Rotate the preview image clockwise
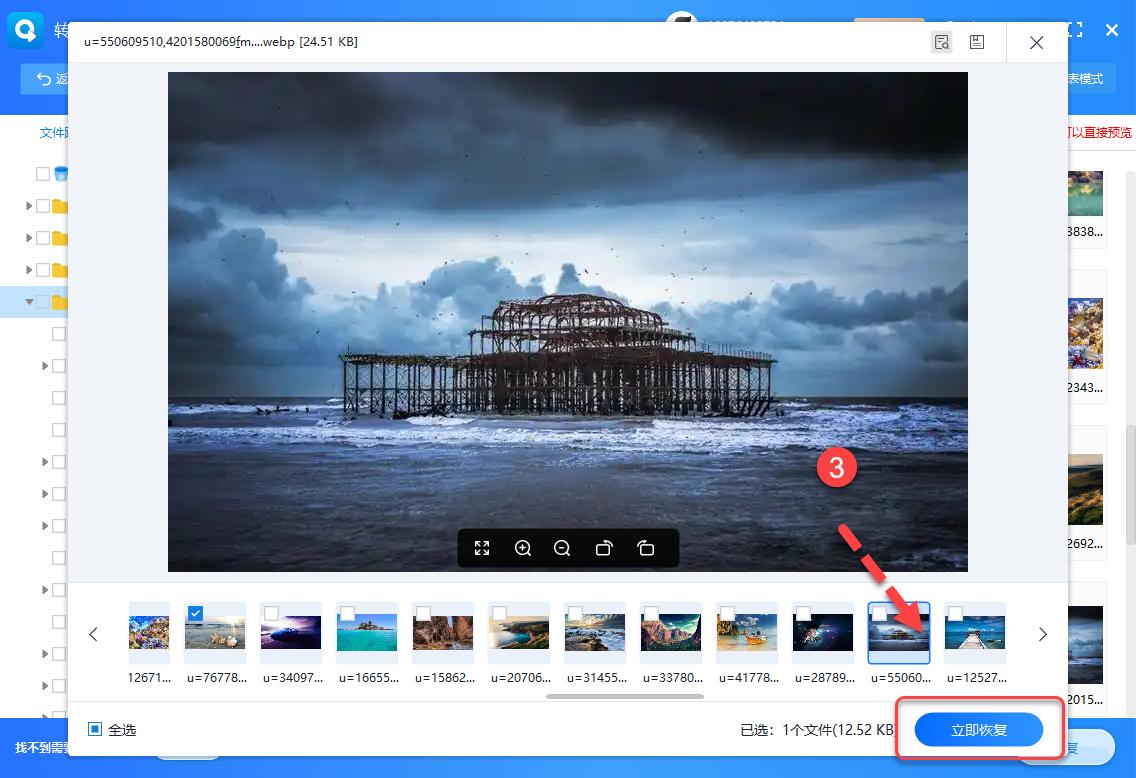Viewport: 1136px width, 778px height. pos(604,548)
